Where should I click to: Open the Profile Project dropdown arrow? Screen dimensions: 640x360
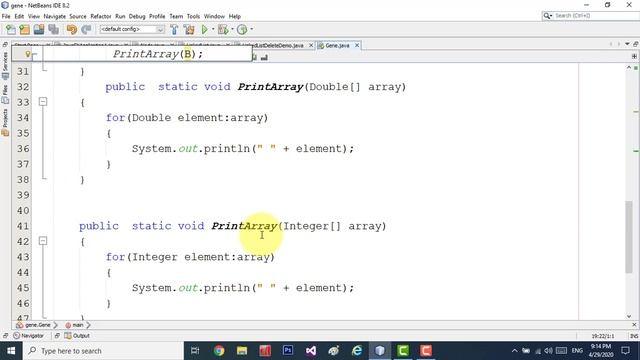click(251, 29)
